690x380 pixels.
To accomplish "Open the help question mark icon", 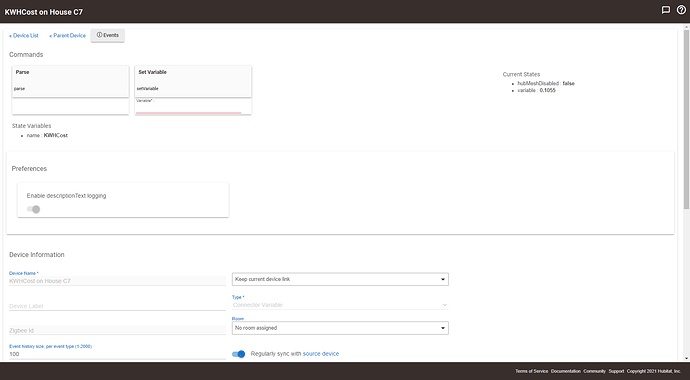I will (681, 10).
